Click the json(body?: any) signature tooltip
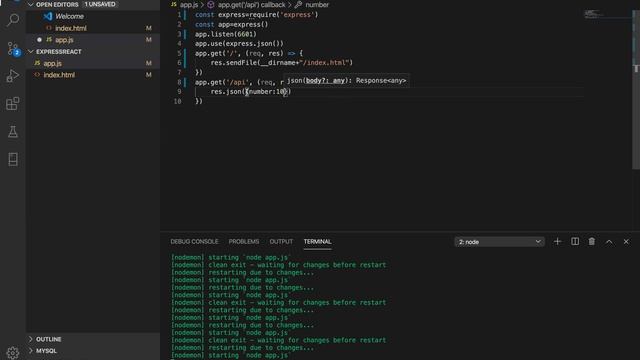The height and width of the screenshot is (360, 640). (x=347, y=81)
